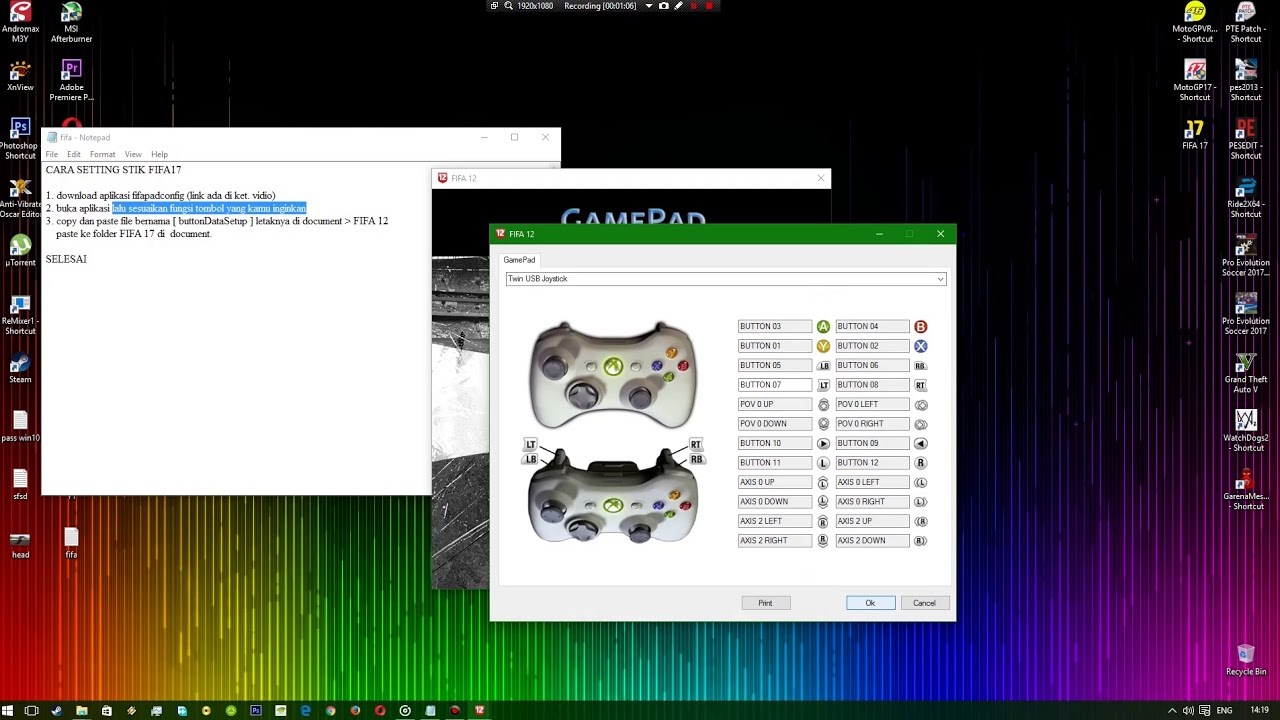Click the Start arrow icon beside BUTTON 10

(823, 443)
